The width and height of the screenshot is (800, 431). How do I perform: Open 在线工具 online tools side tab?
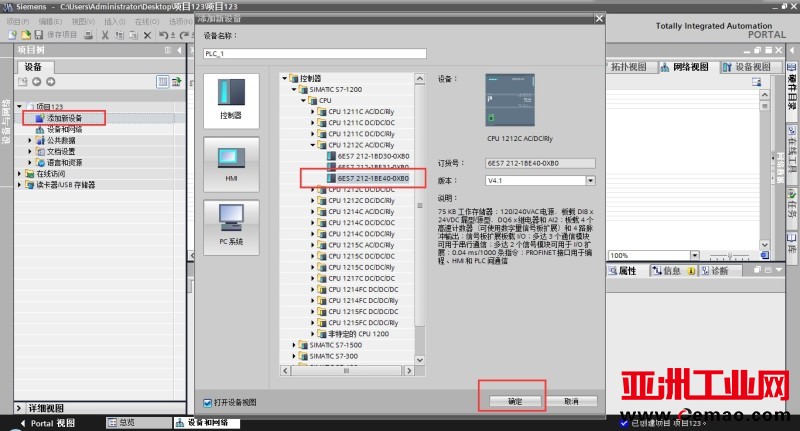[x=792, y=148]
